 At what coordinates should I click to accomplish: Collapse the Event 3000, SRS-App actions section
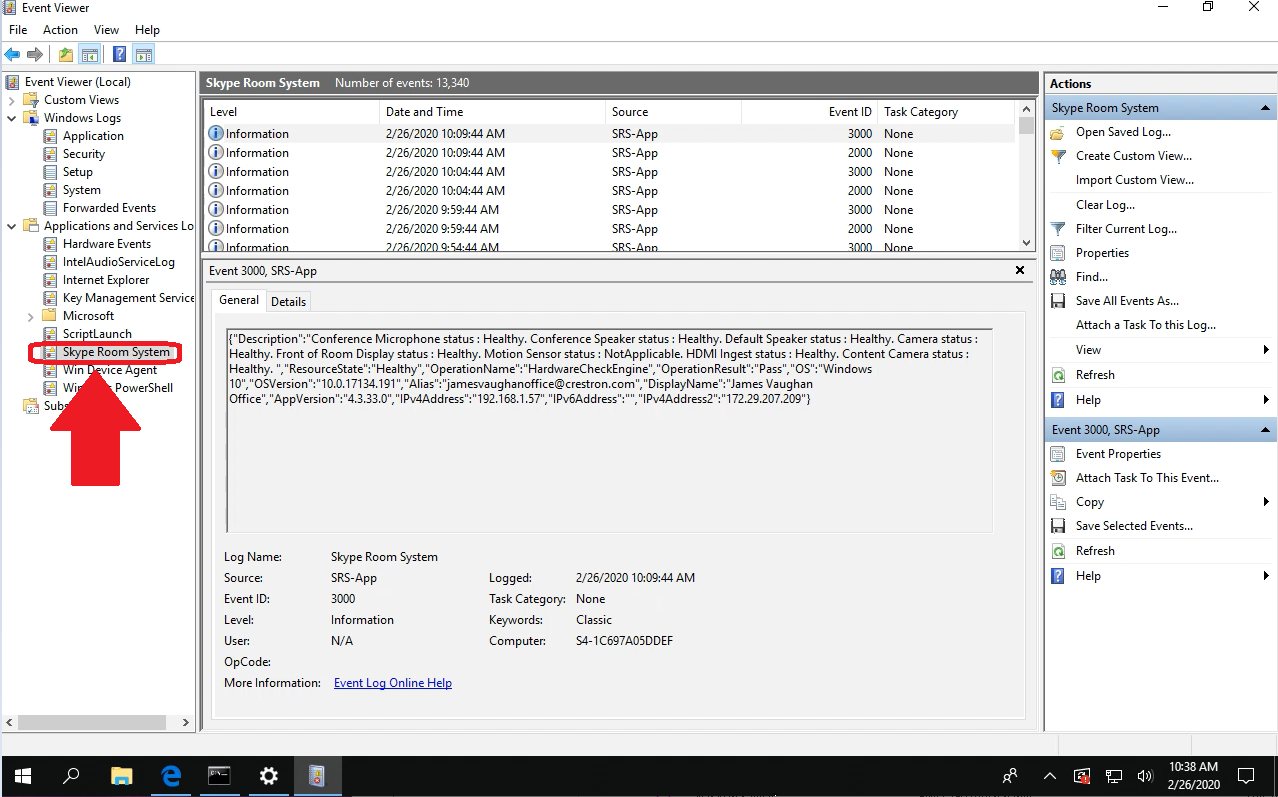1266,430
